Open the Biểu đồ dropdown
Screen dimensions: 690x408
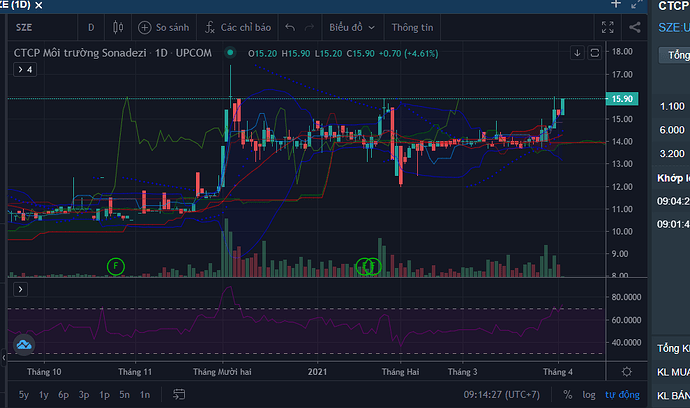pyautogui.click(x=352, y=27)
